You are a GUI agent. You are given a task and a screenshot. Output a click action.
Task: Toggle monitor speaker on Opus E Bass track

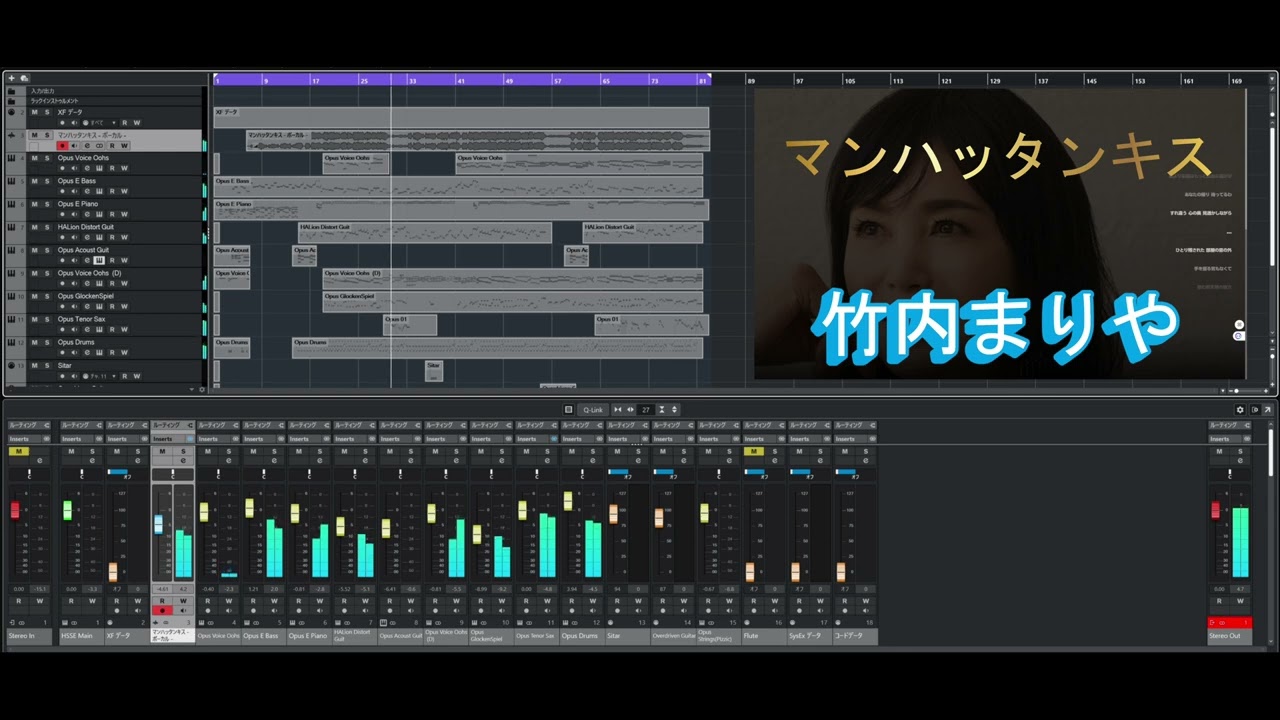click(73, 192)
